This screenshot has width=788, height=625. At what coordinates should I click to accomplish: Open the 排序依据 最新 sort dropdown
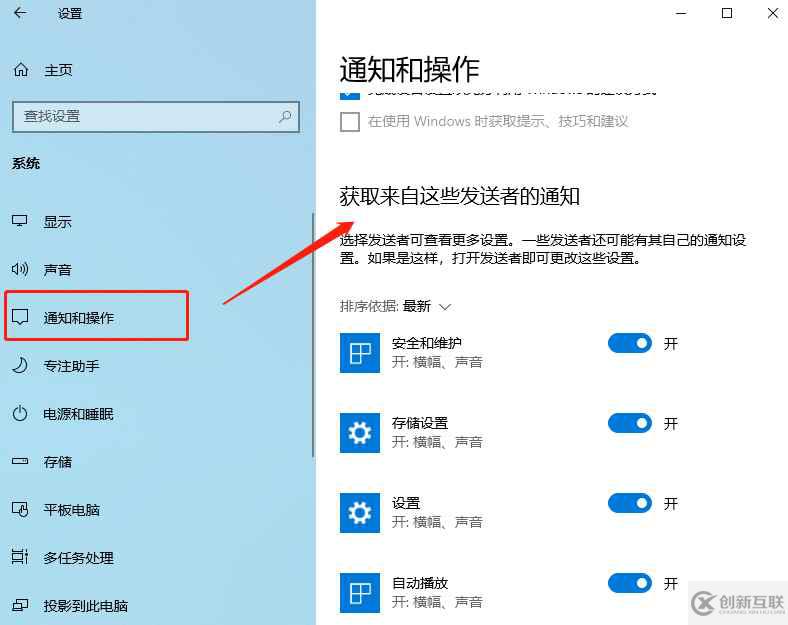click(x=396, y=306)
